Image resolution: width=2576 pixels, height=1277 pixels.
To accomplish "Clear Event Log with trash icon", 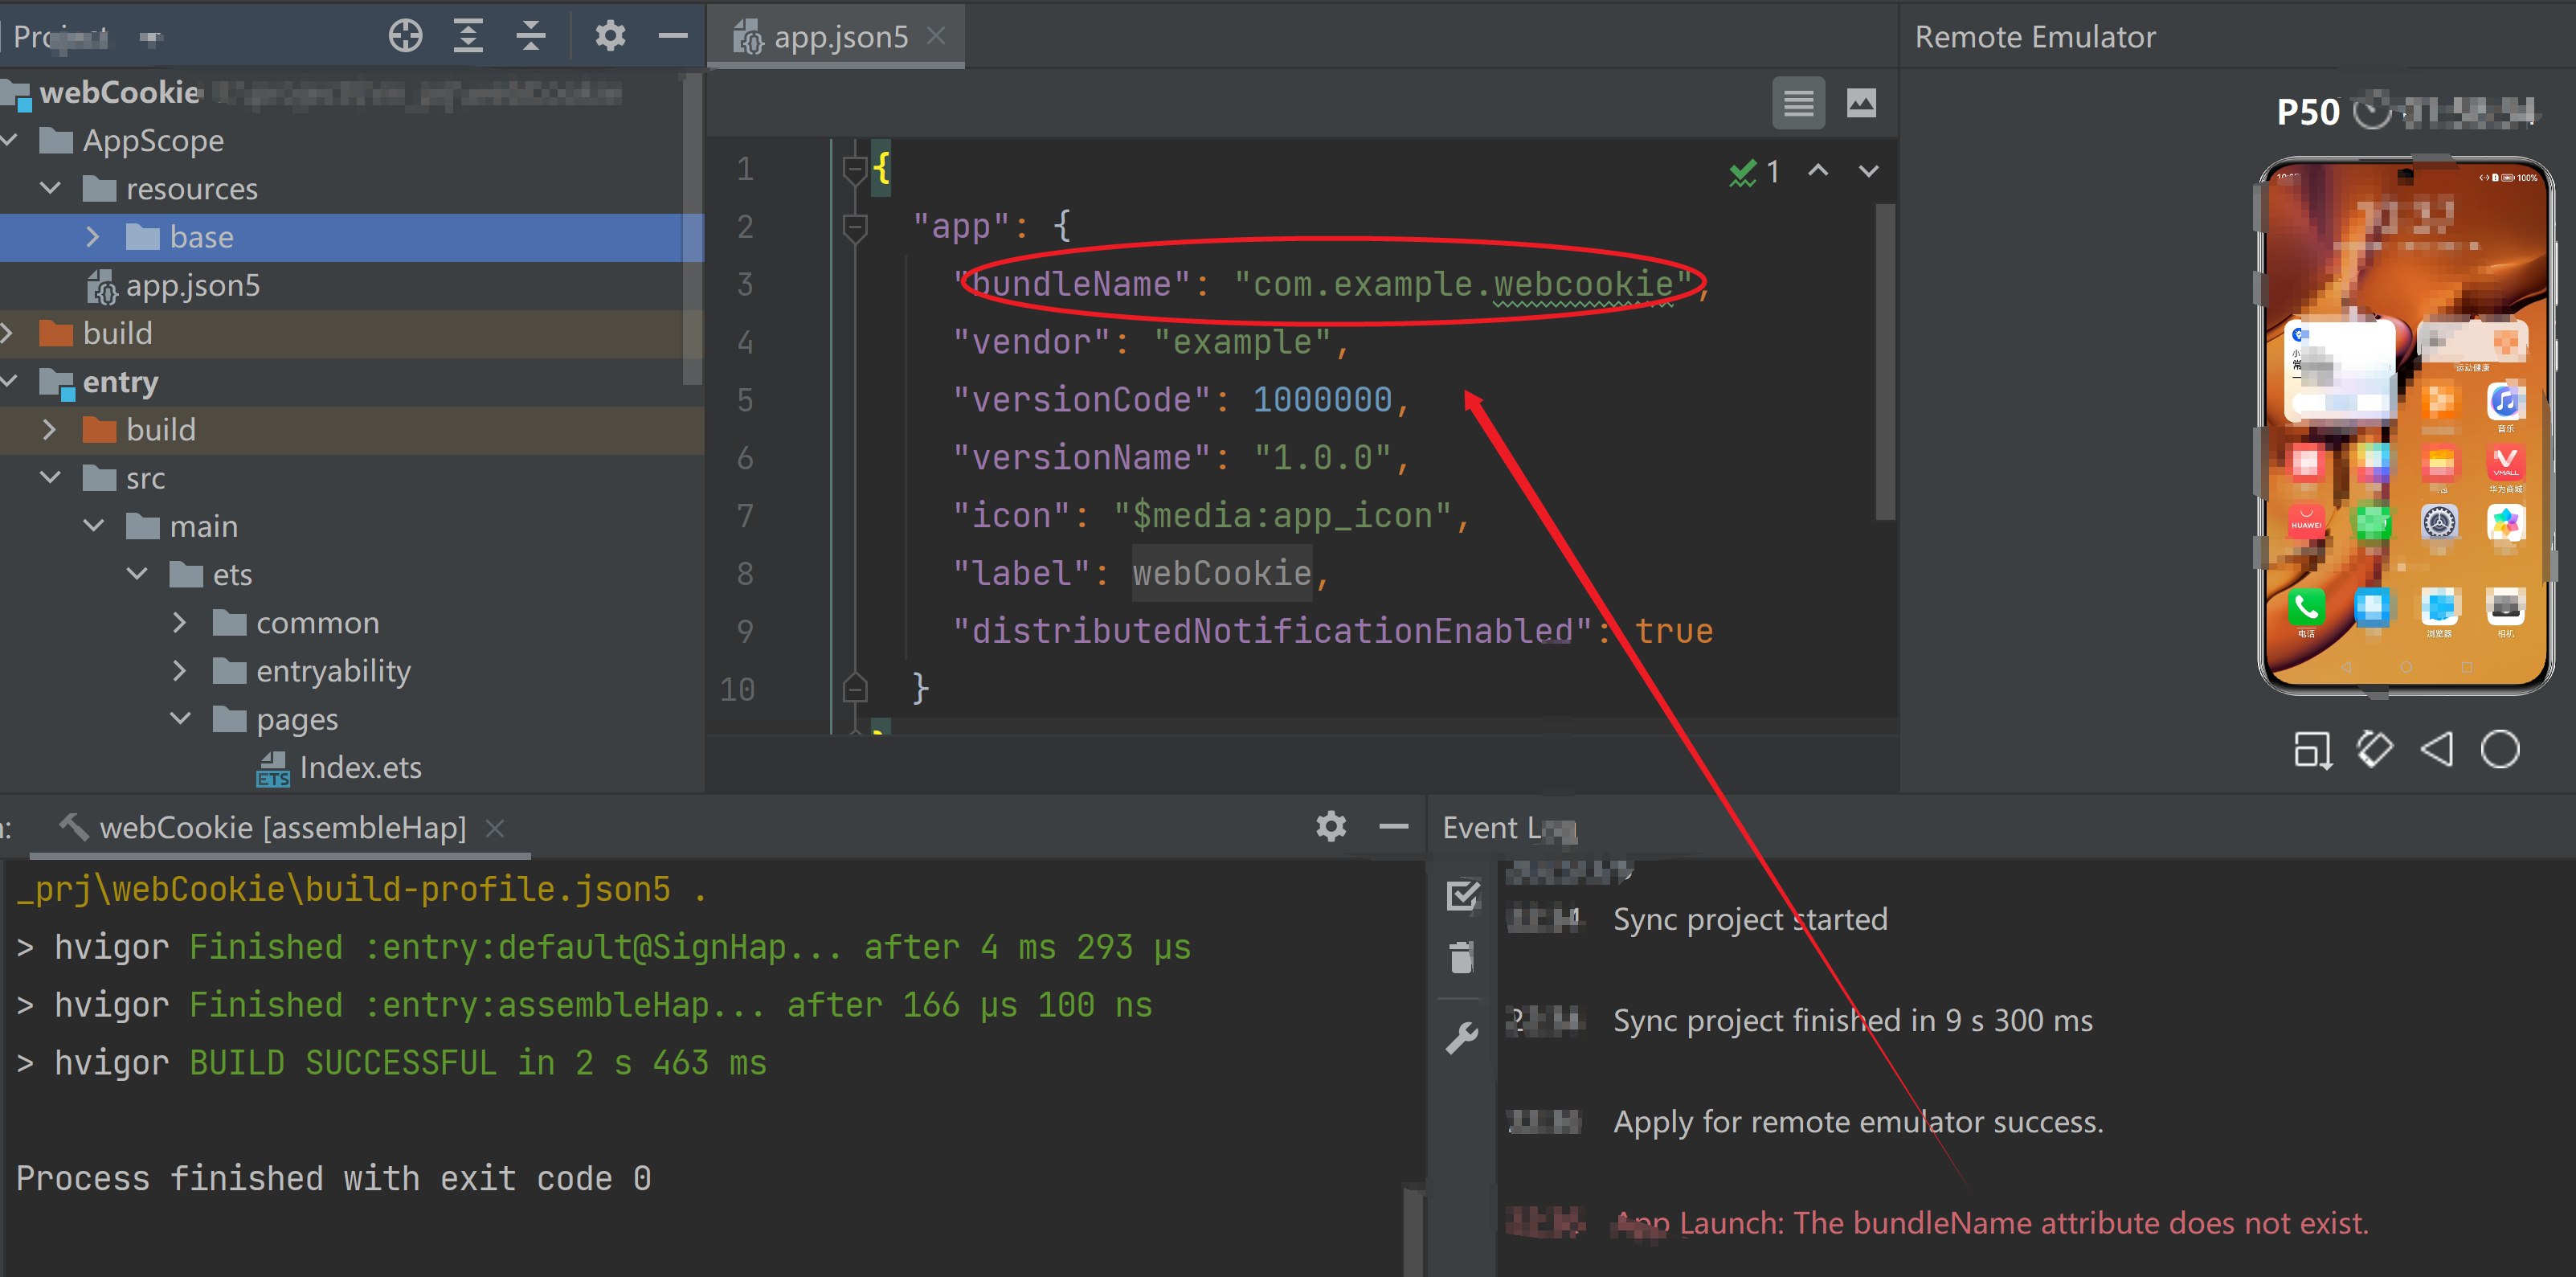I will point(1462,957).
